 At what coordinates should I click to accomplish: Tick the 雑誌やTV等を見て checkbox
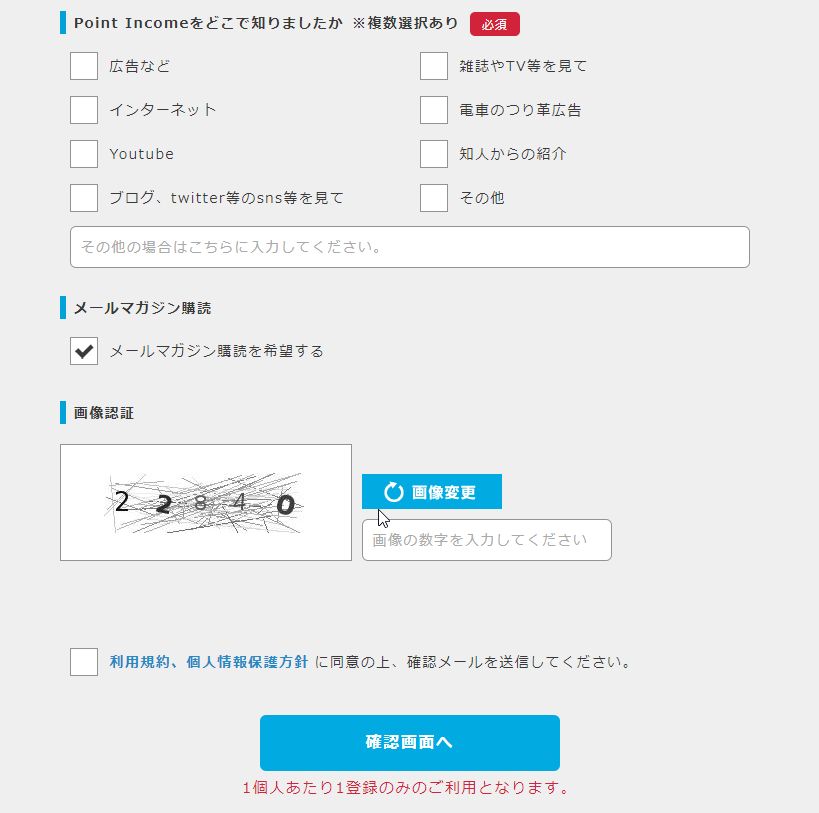(434, 66)
